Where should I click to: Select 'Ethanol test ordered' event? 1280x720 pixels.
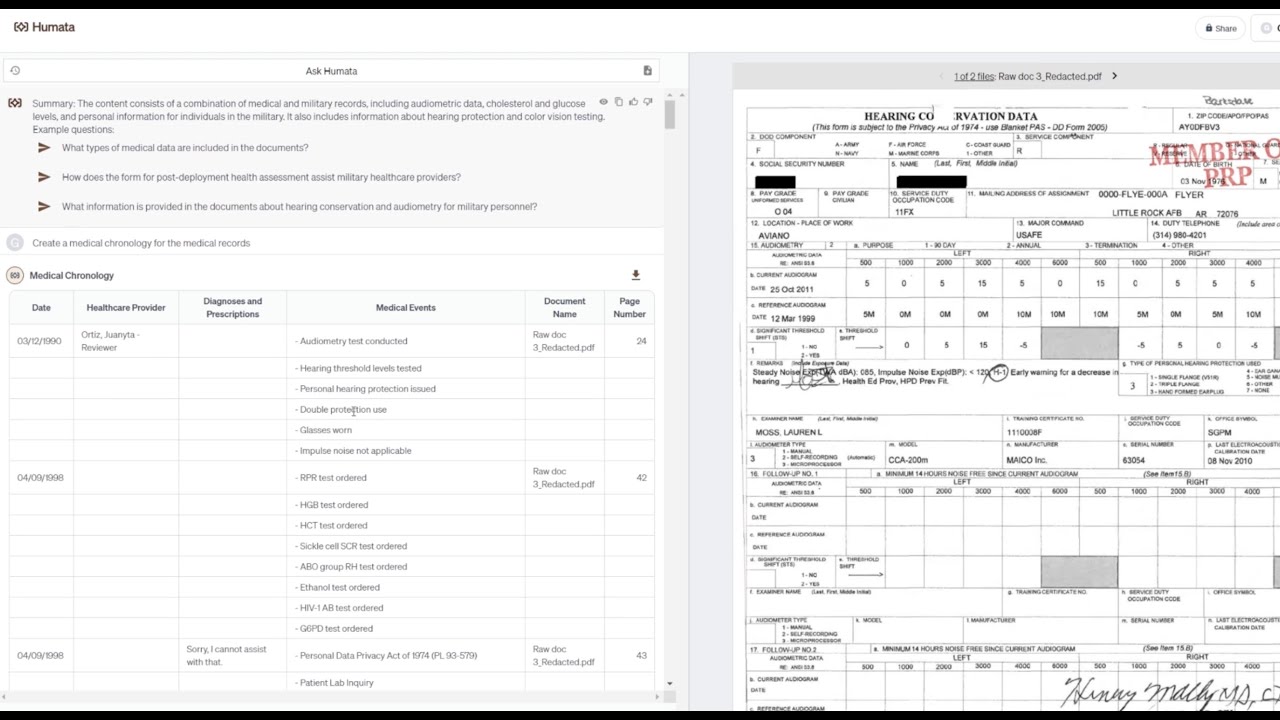point(338,588)
